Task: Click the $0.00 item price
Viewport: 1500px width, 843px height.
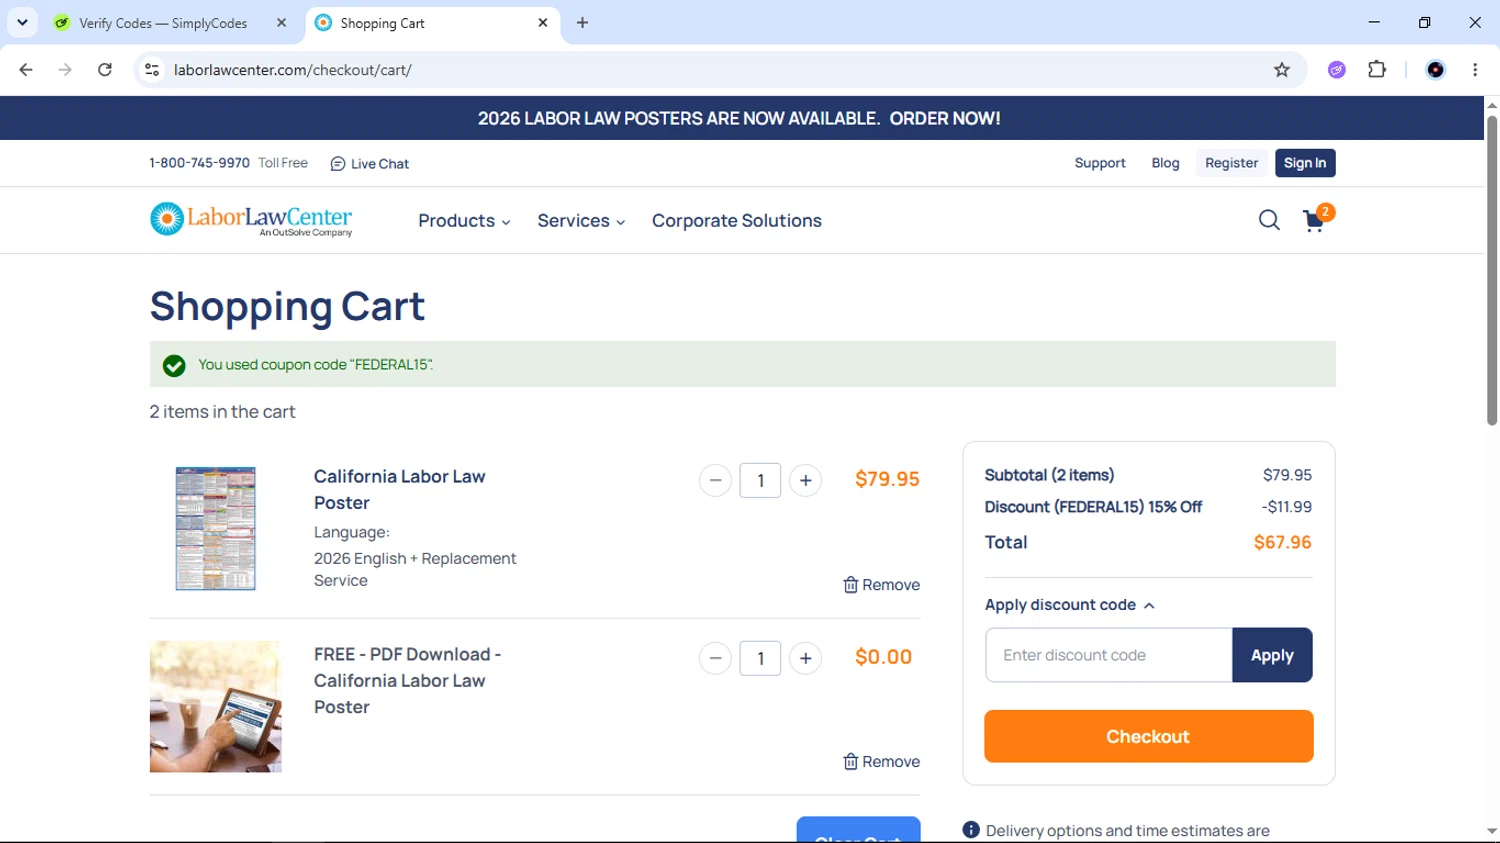Action: click(883, 657)
